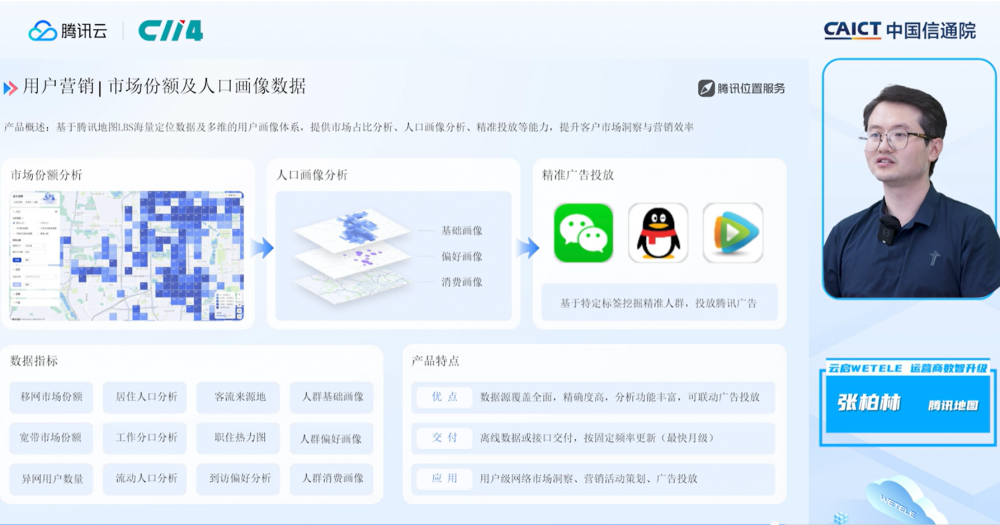
Task: Click the 产品特点 heading
Action: click(x=435, y=361)
